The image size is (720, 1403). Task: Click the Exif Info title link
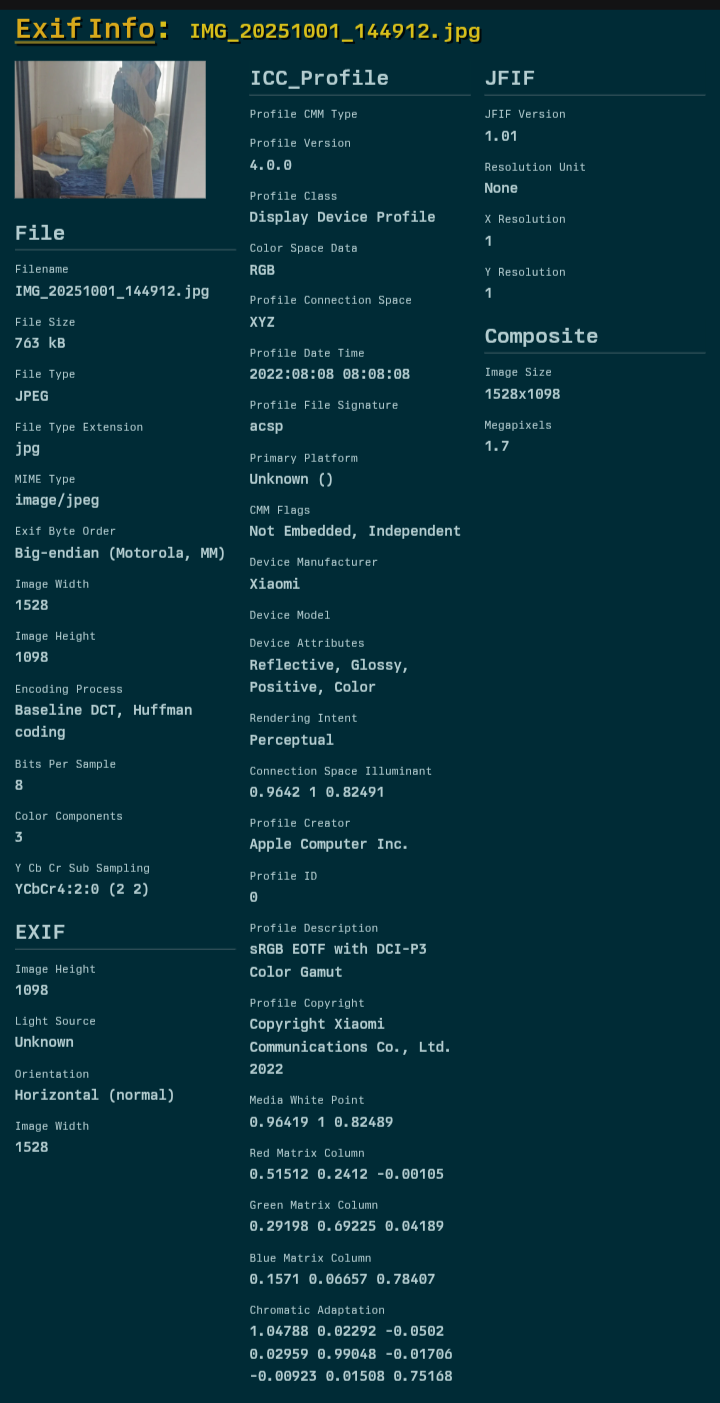(x=85, y=30)
